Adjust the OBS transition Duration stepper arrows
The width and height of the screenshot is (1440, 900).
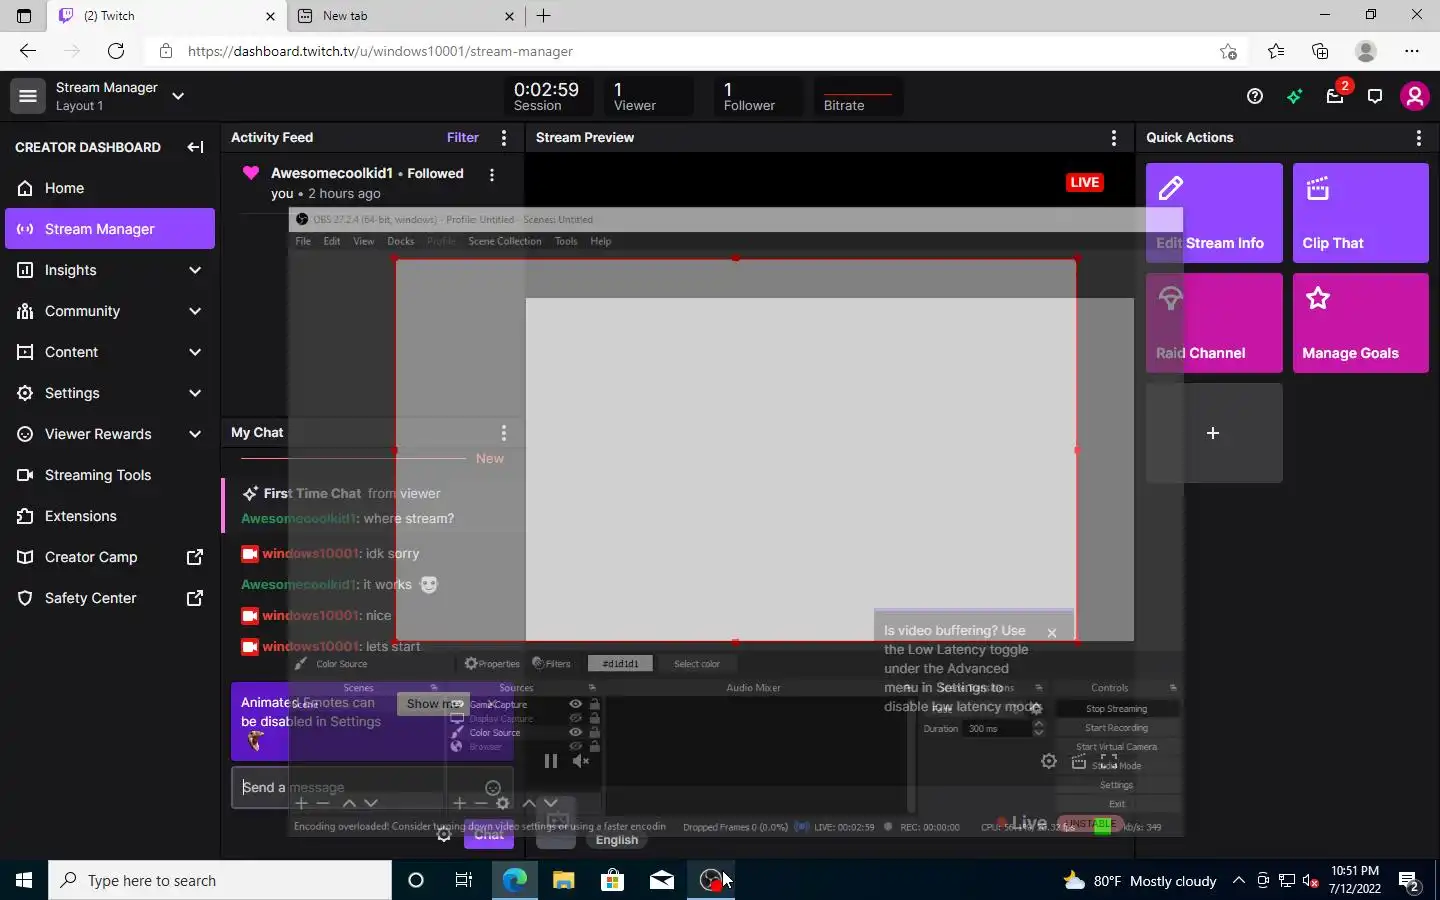(x=1038, y=728)
